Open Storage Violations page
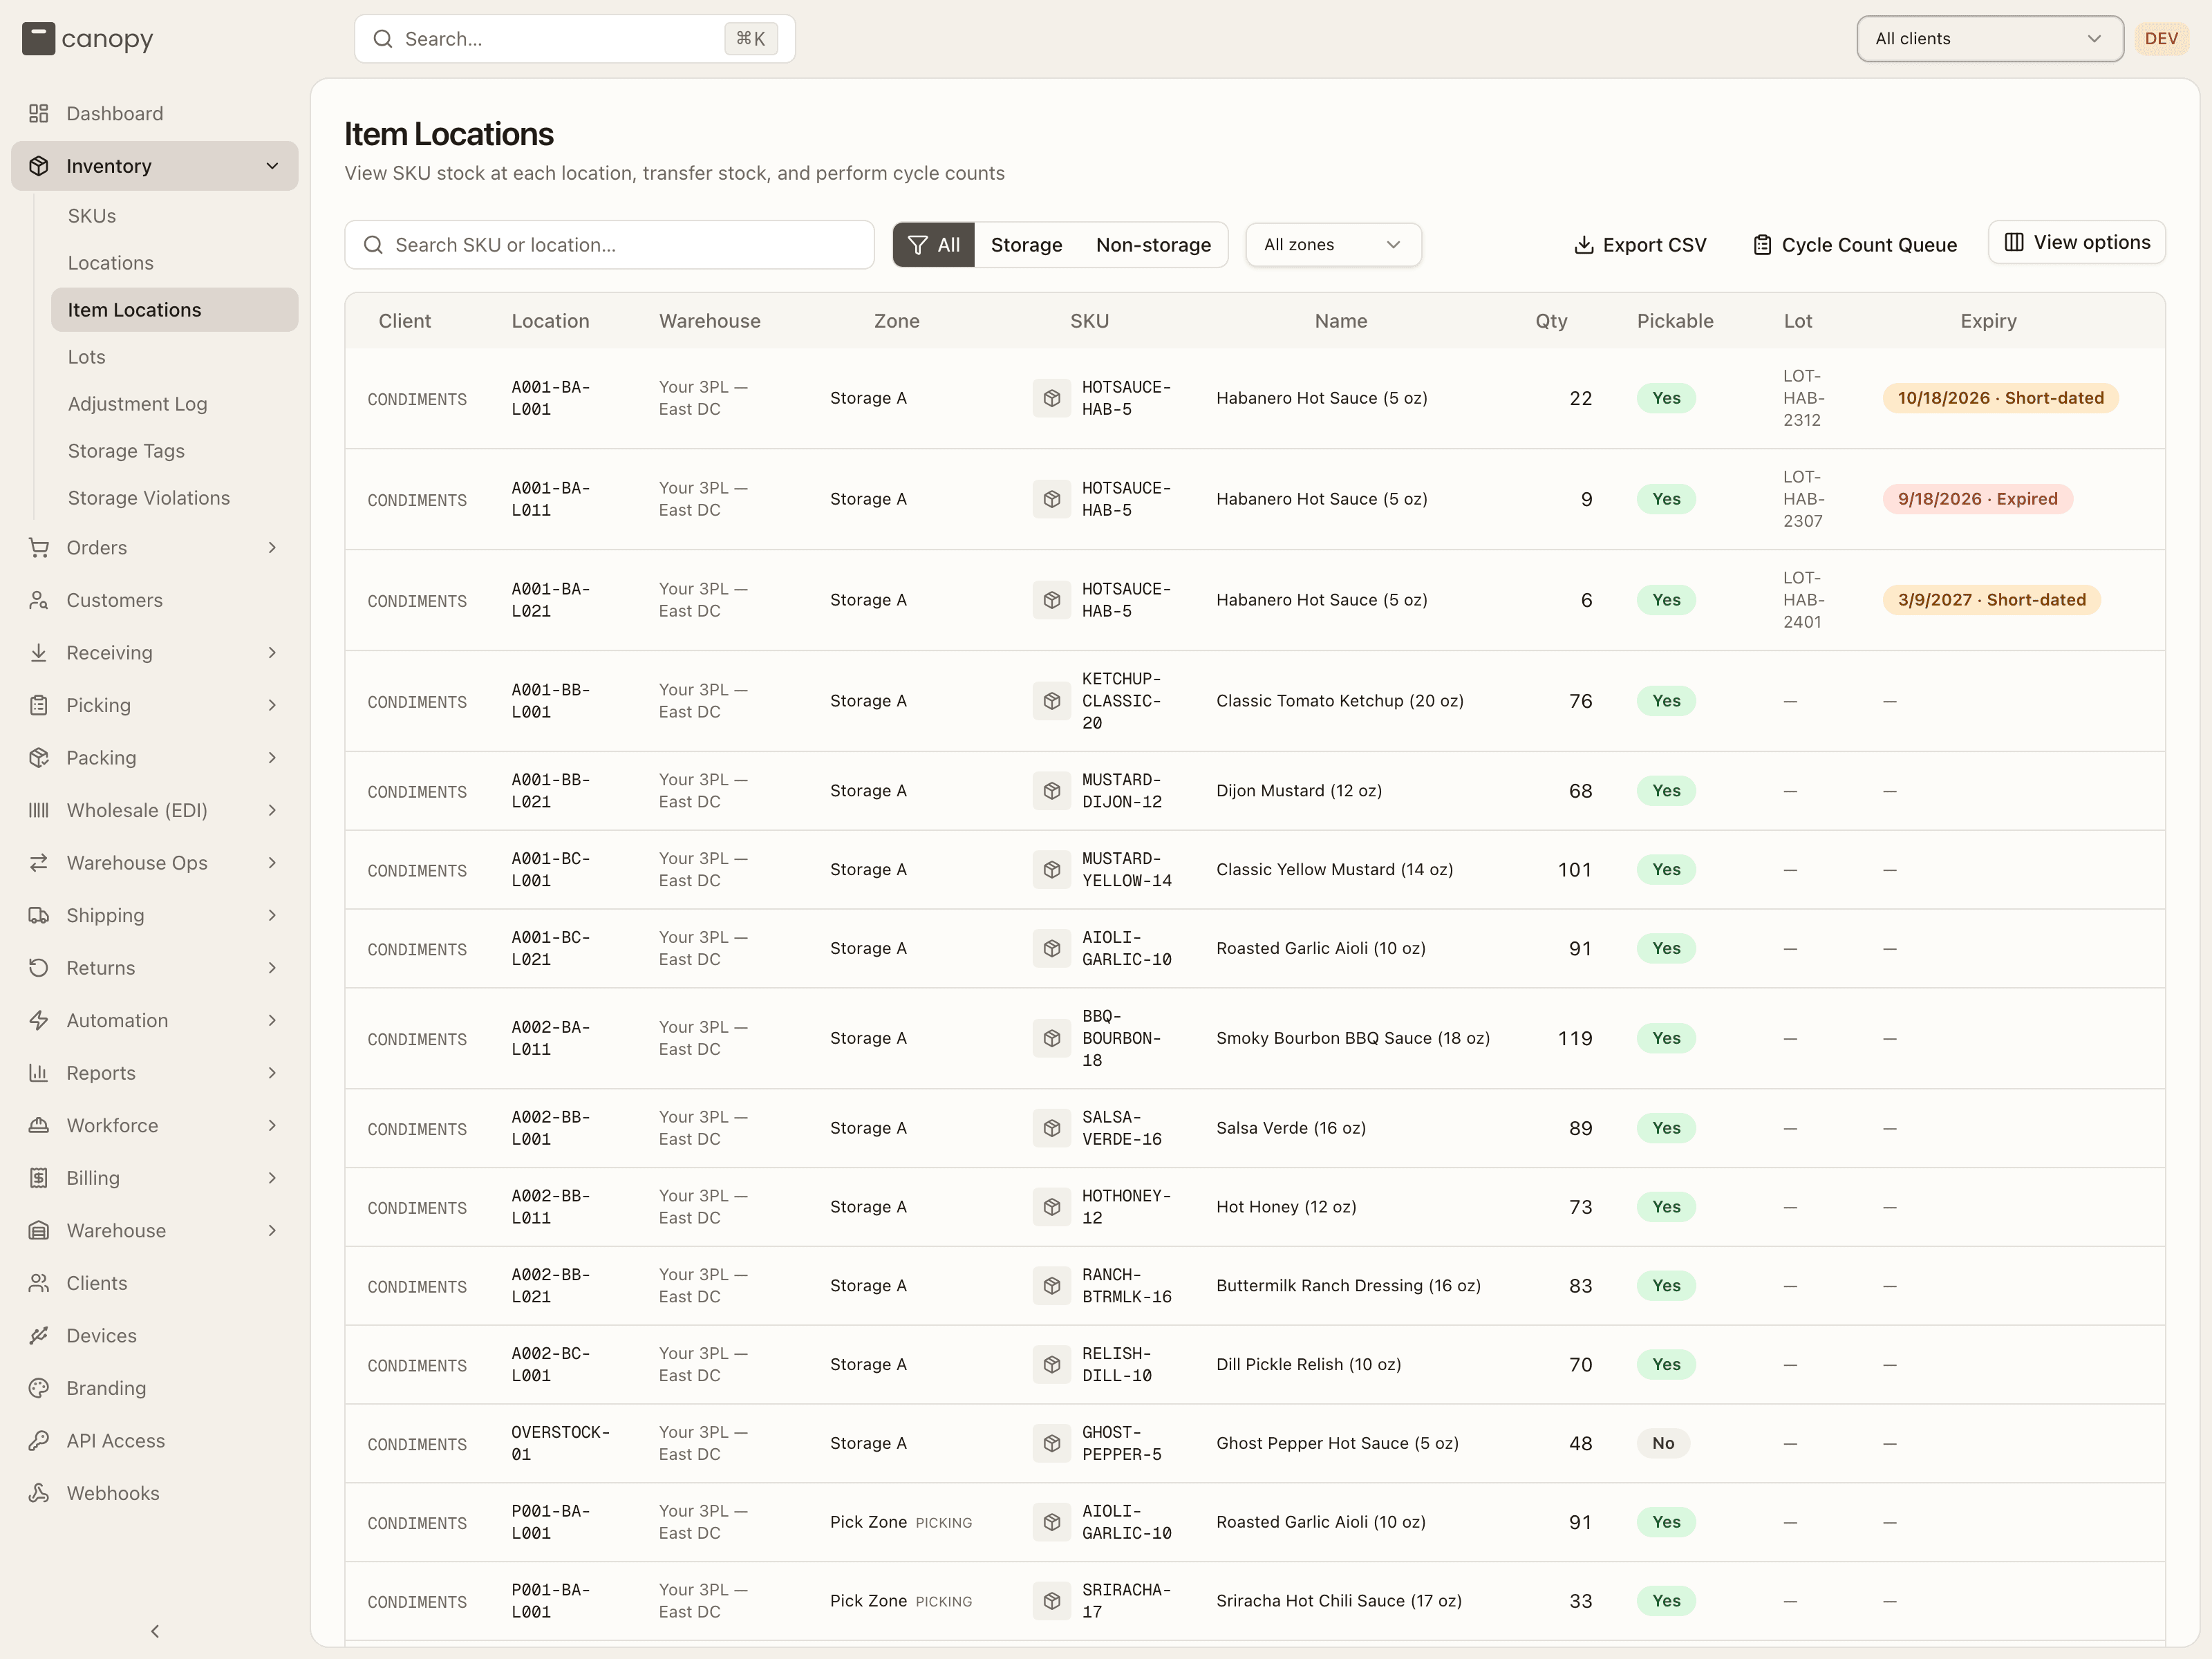 [x=174, y=498]
